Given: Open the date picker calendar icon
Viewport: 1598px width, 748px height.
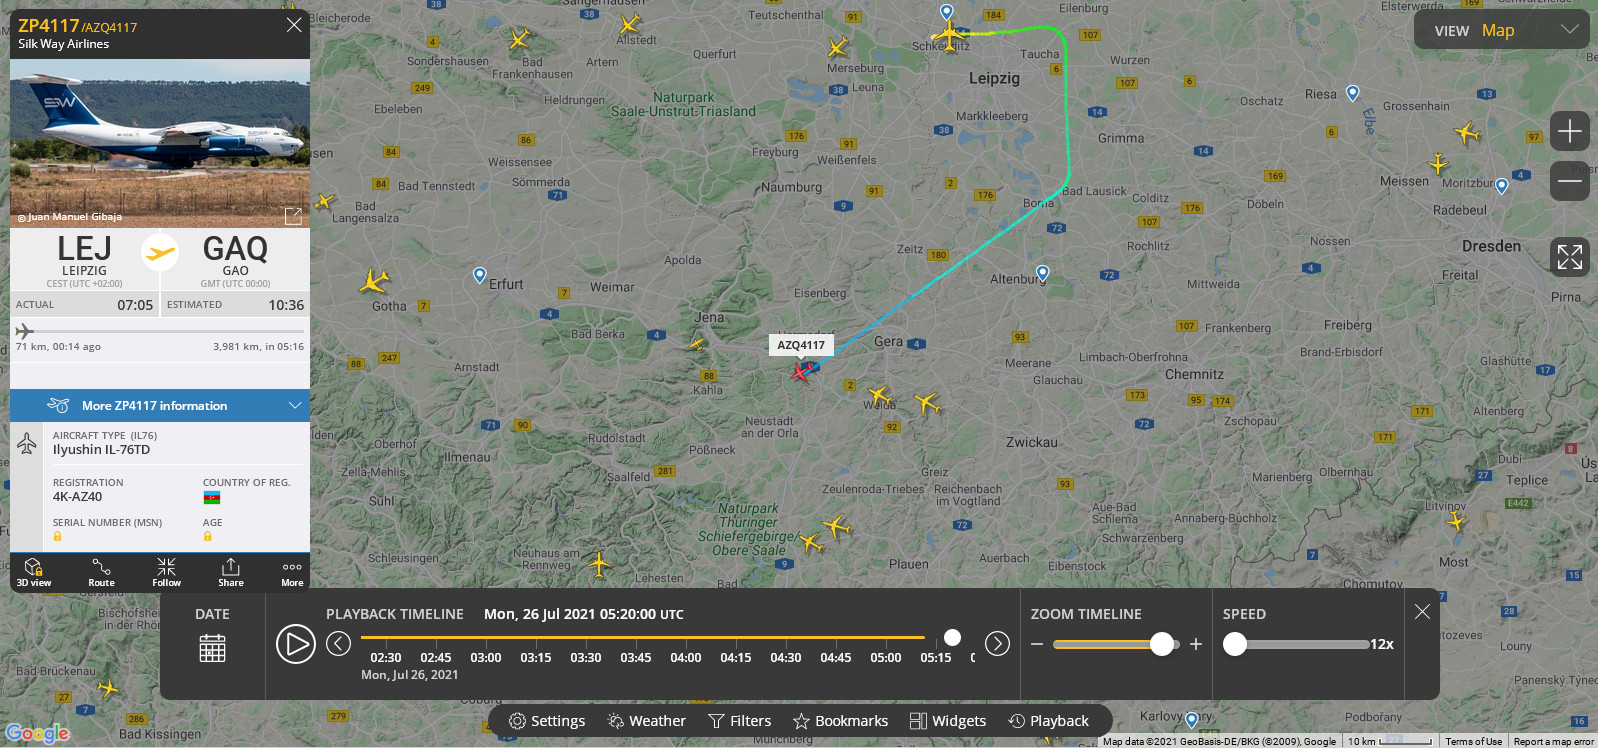Looking at the screenshot, I should (212, 648).
